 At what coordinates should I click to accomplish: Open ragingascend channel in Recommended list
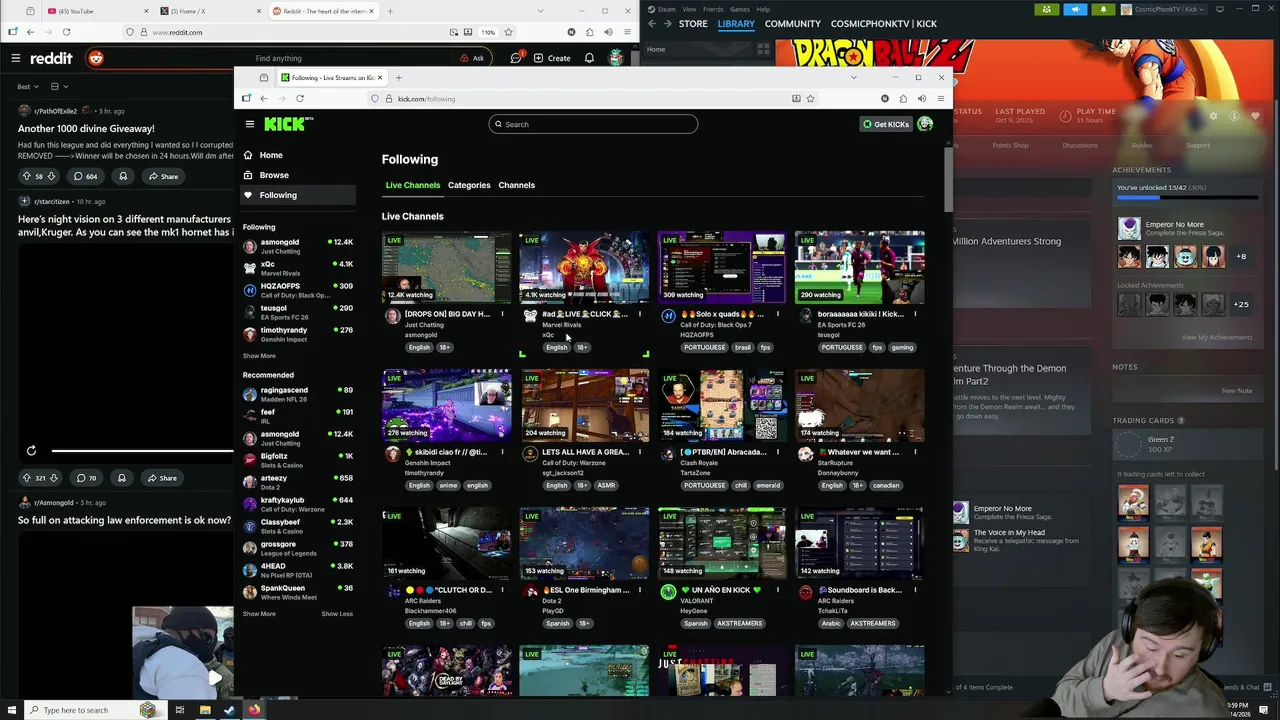[298, 394]
